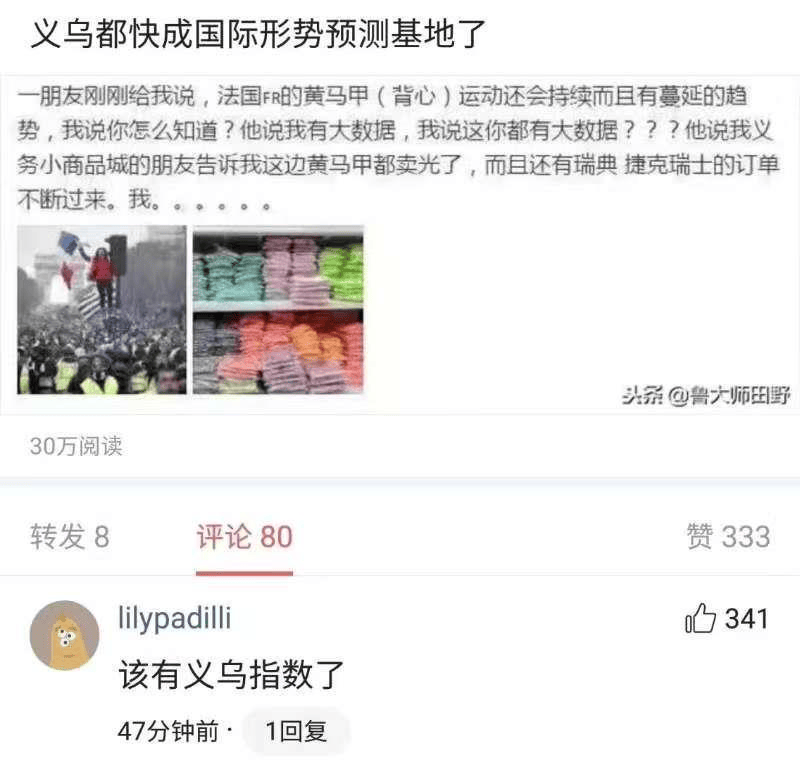Viewport: 800px width, 760px height.
Task: Click the 341 like count number
Action: pos(747,619)
